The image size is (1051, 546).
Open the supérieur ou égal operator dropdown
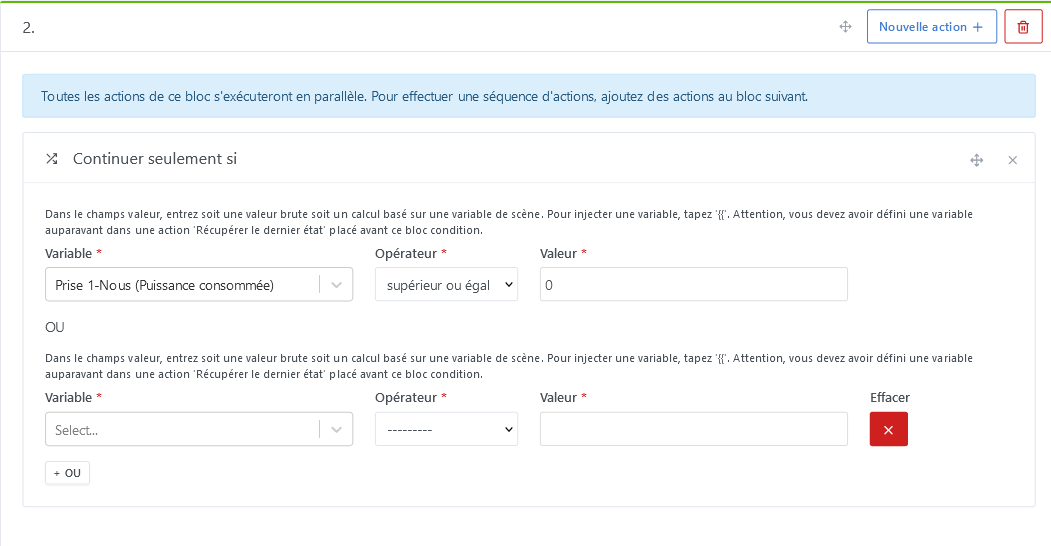(x=446, y=285)
